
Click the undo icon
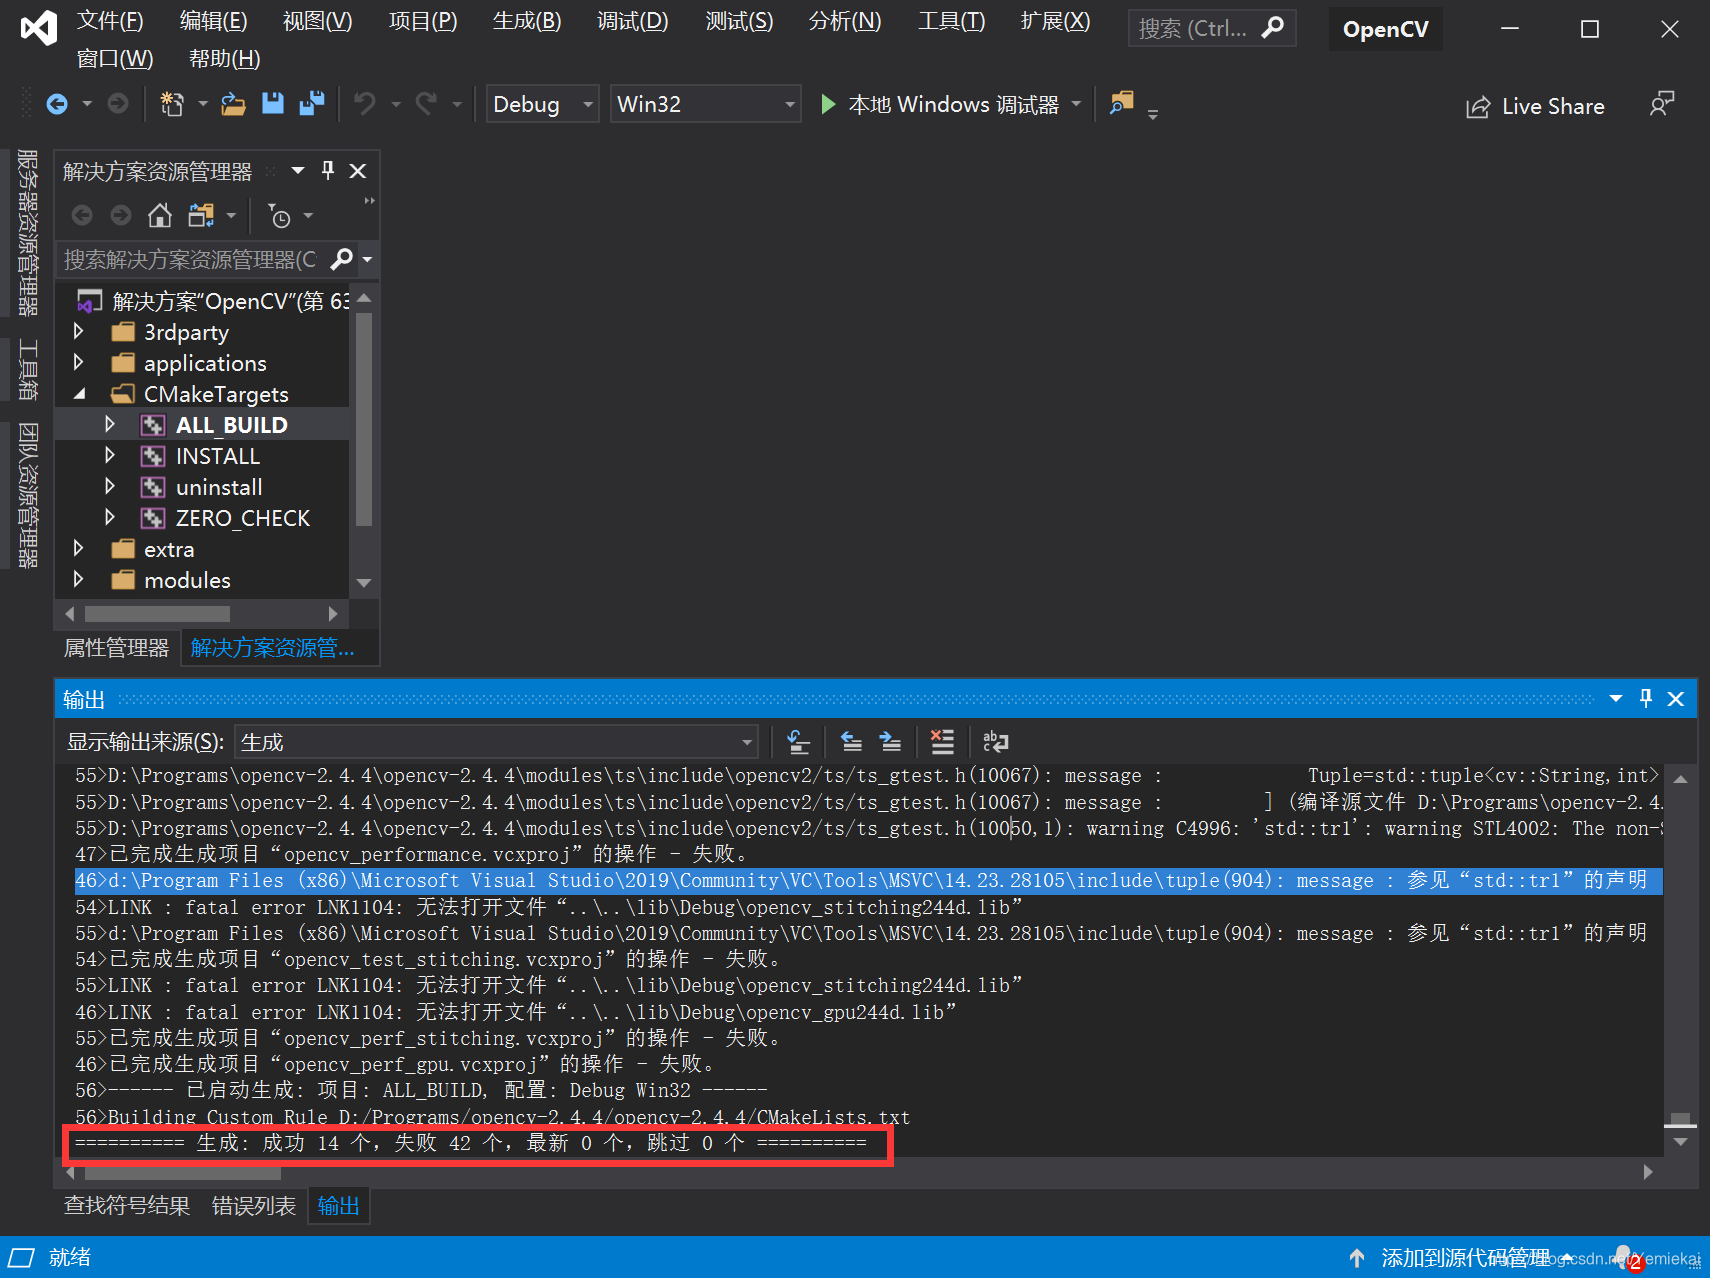pyautogui.click(x=365, y=104)
